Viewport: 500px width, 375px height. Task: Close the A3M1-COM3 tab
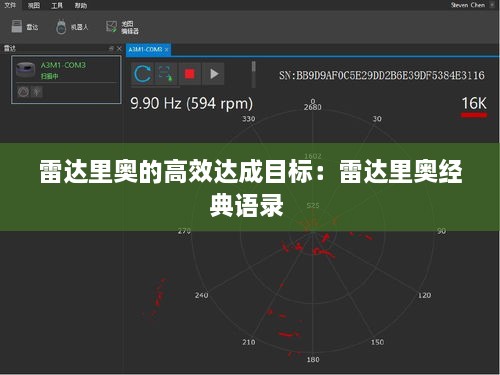167,50
